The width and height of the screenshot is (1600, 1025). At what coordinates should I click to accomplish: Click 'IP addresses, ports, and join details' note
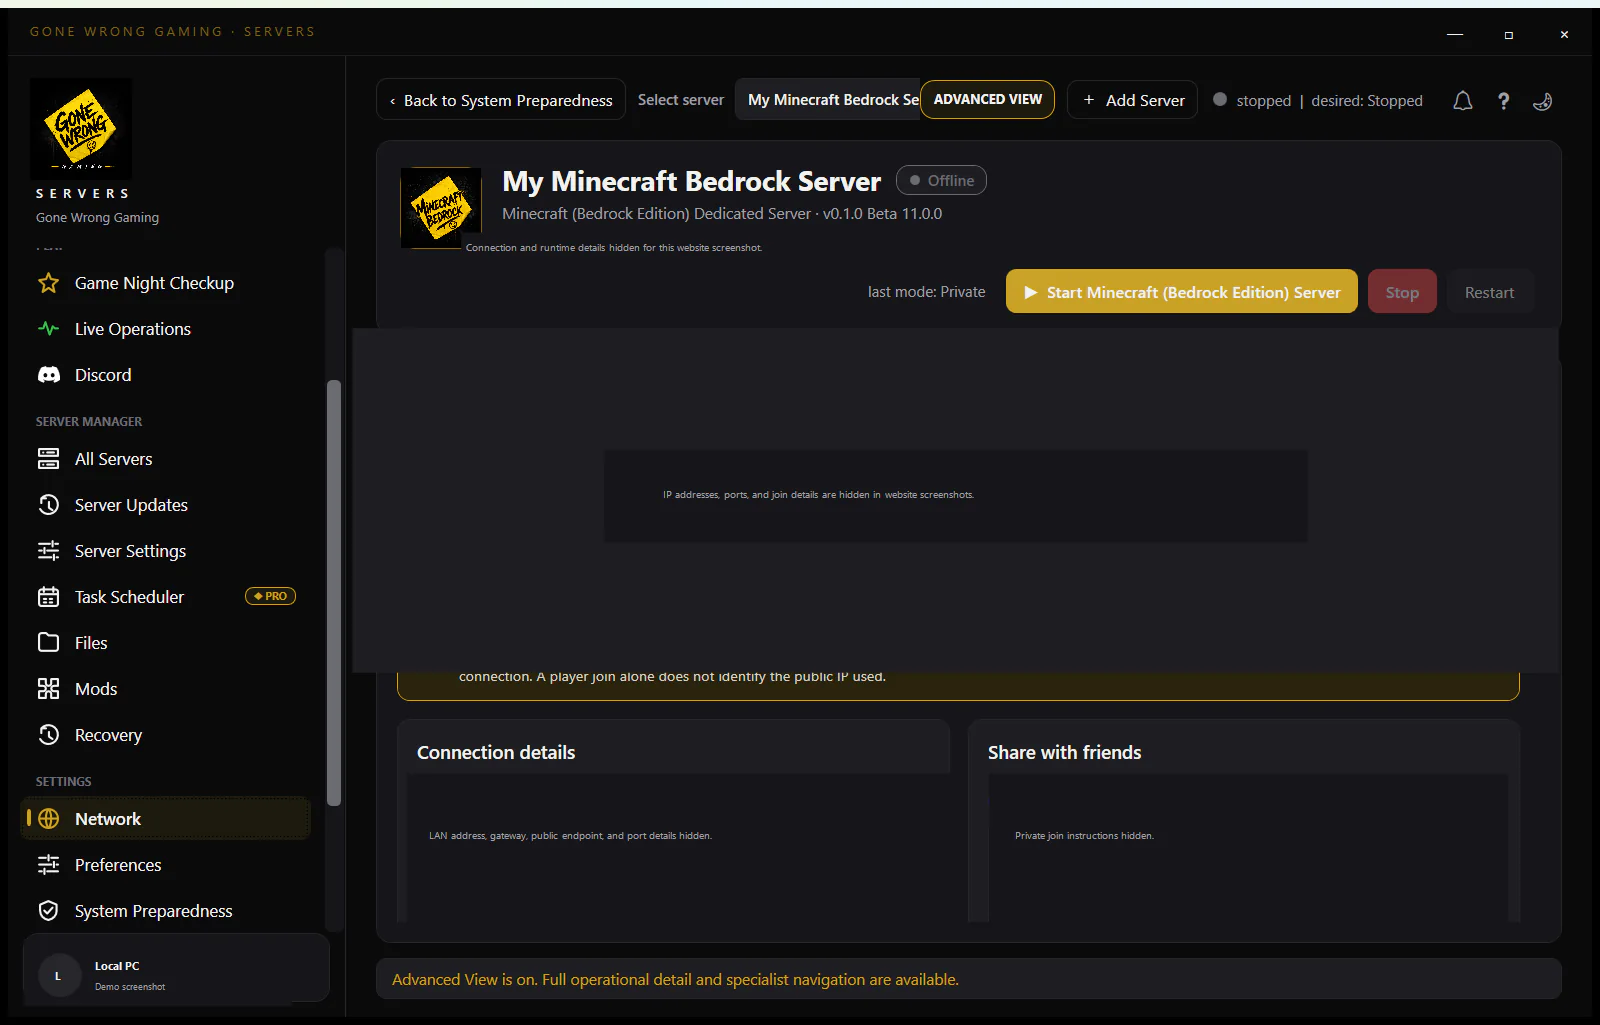point(818,495)
